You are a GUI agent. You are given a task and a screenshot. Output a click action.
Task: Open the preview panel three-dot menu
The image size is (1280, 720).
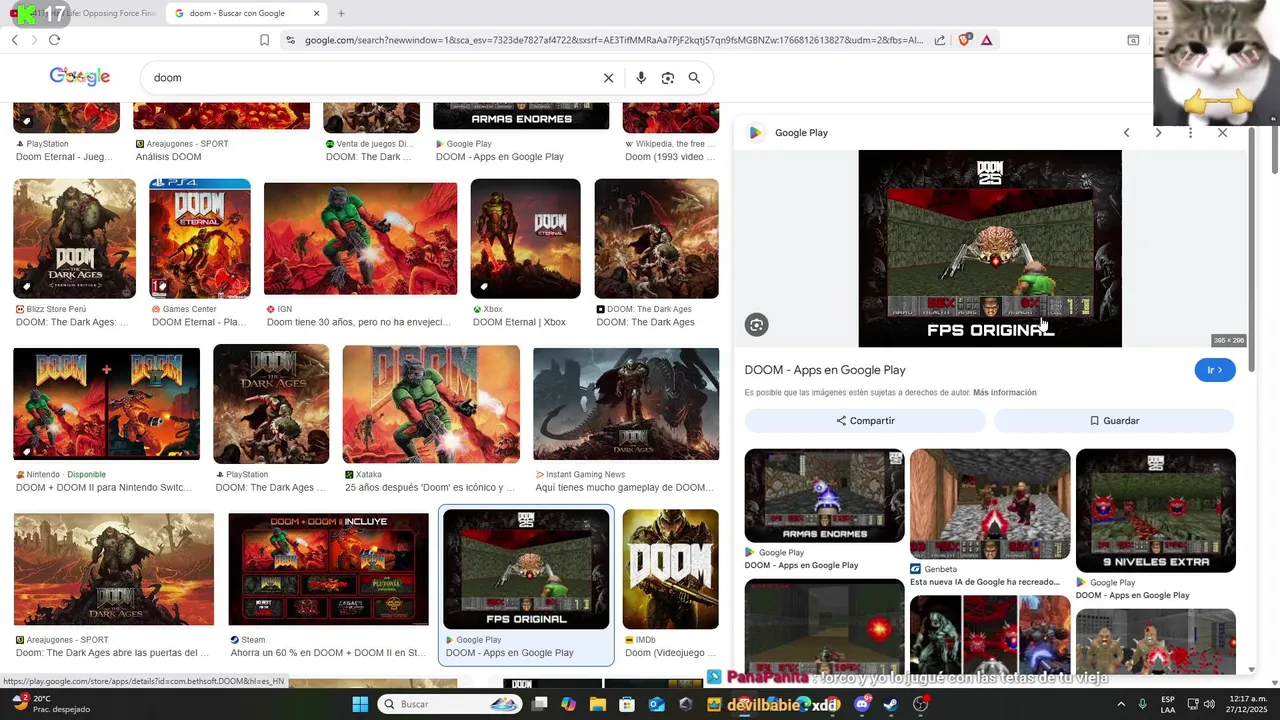coord(1190,133)
